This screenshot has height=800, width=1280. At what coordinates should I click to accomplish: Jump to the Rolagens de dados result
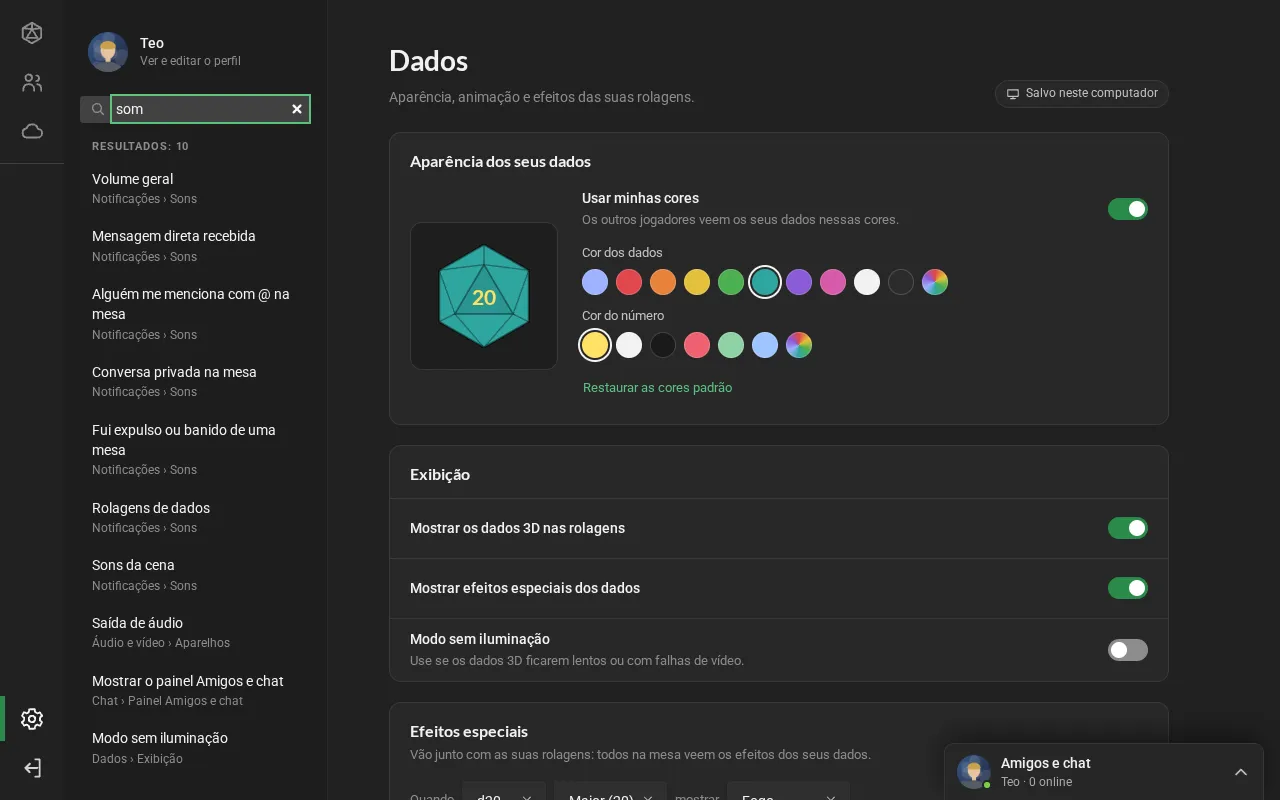tap(195, 517)
